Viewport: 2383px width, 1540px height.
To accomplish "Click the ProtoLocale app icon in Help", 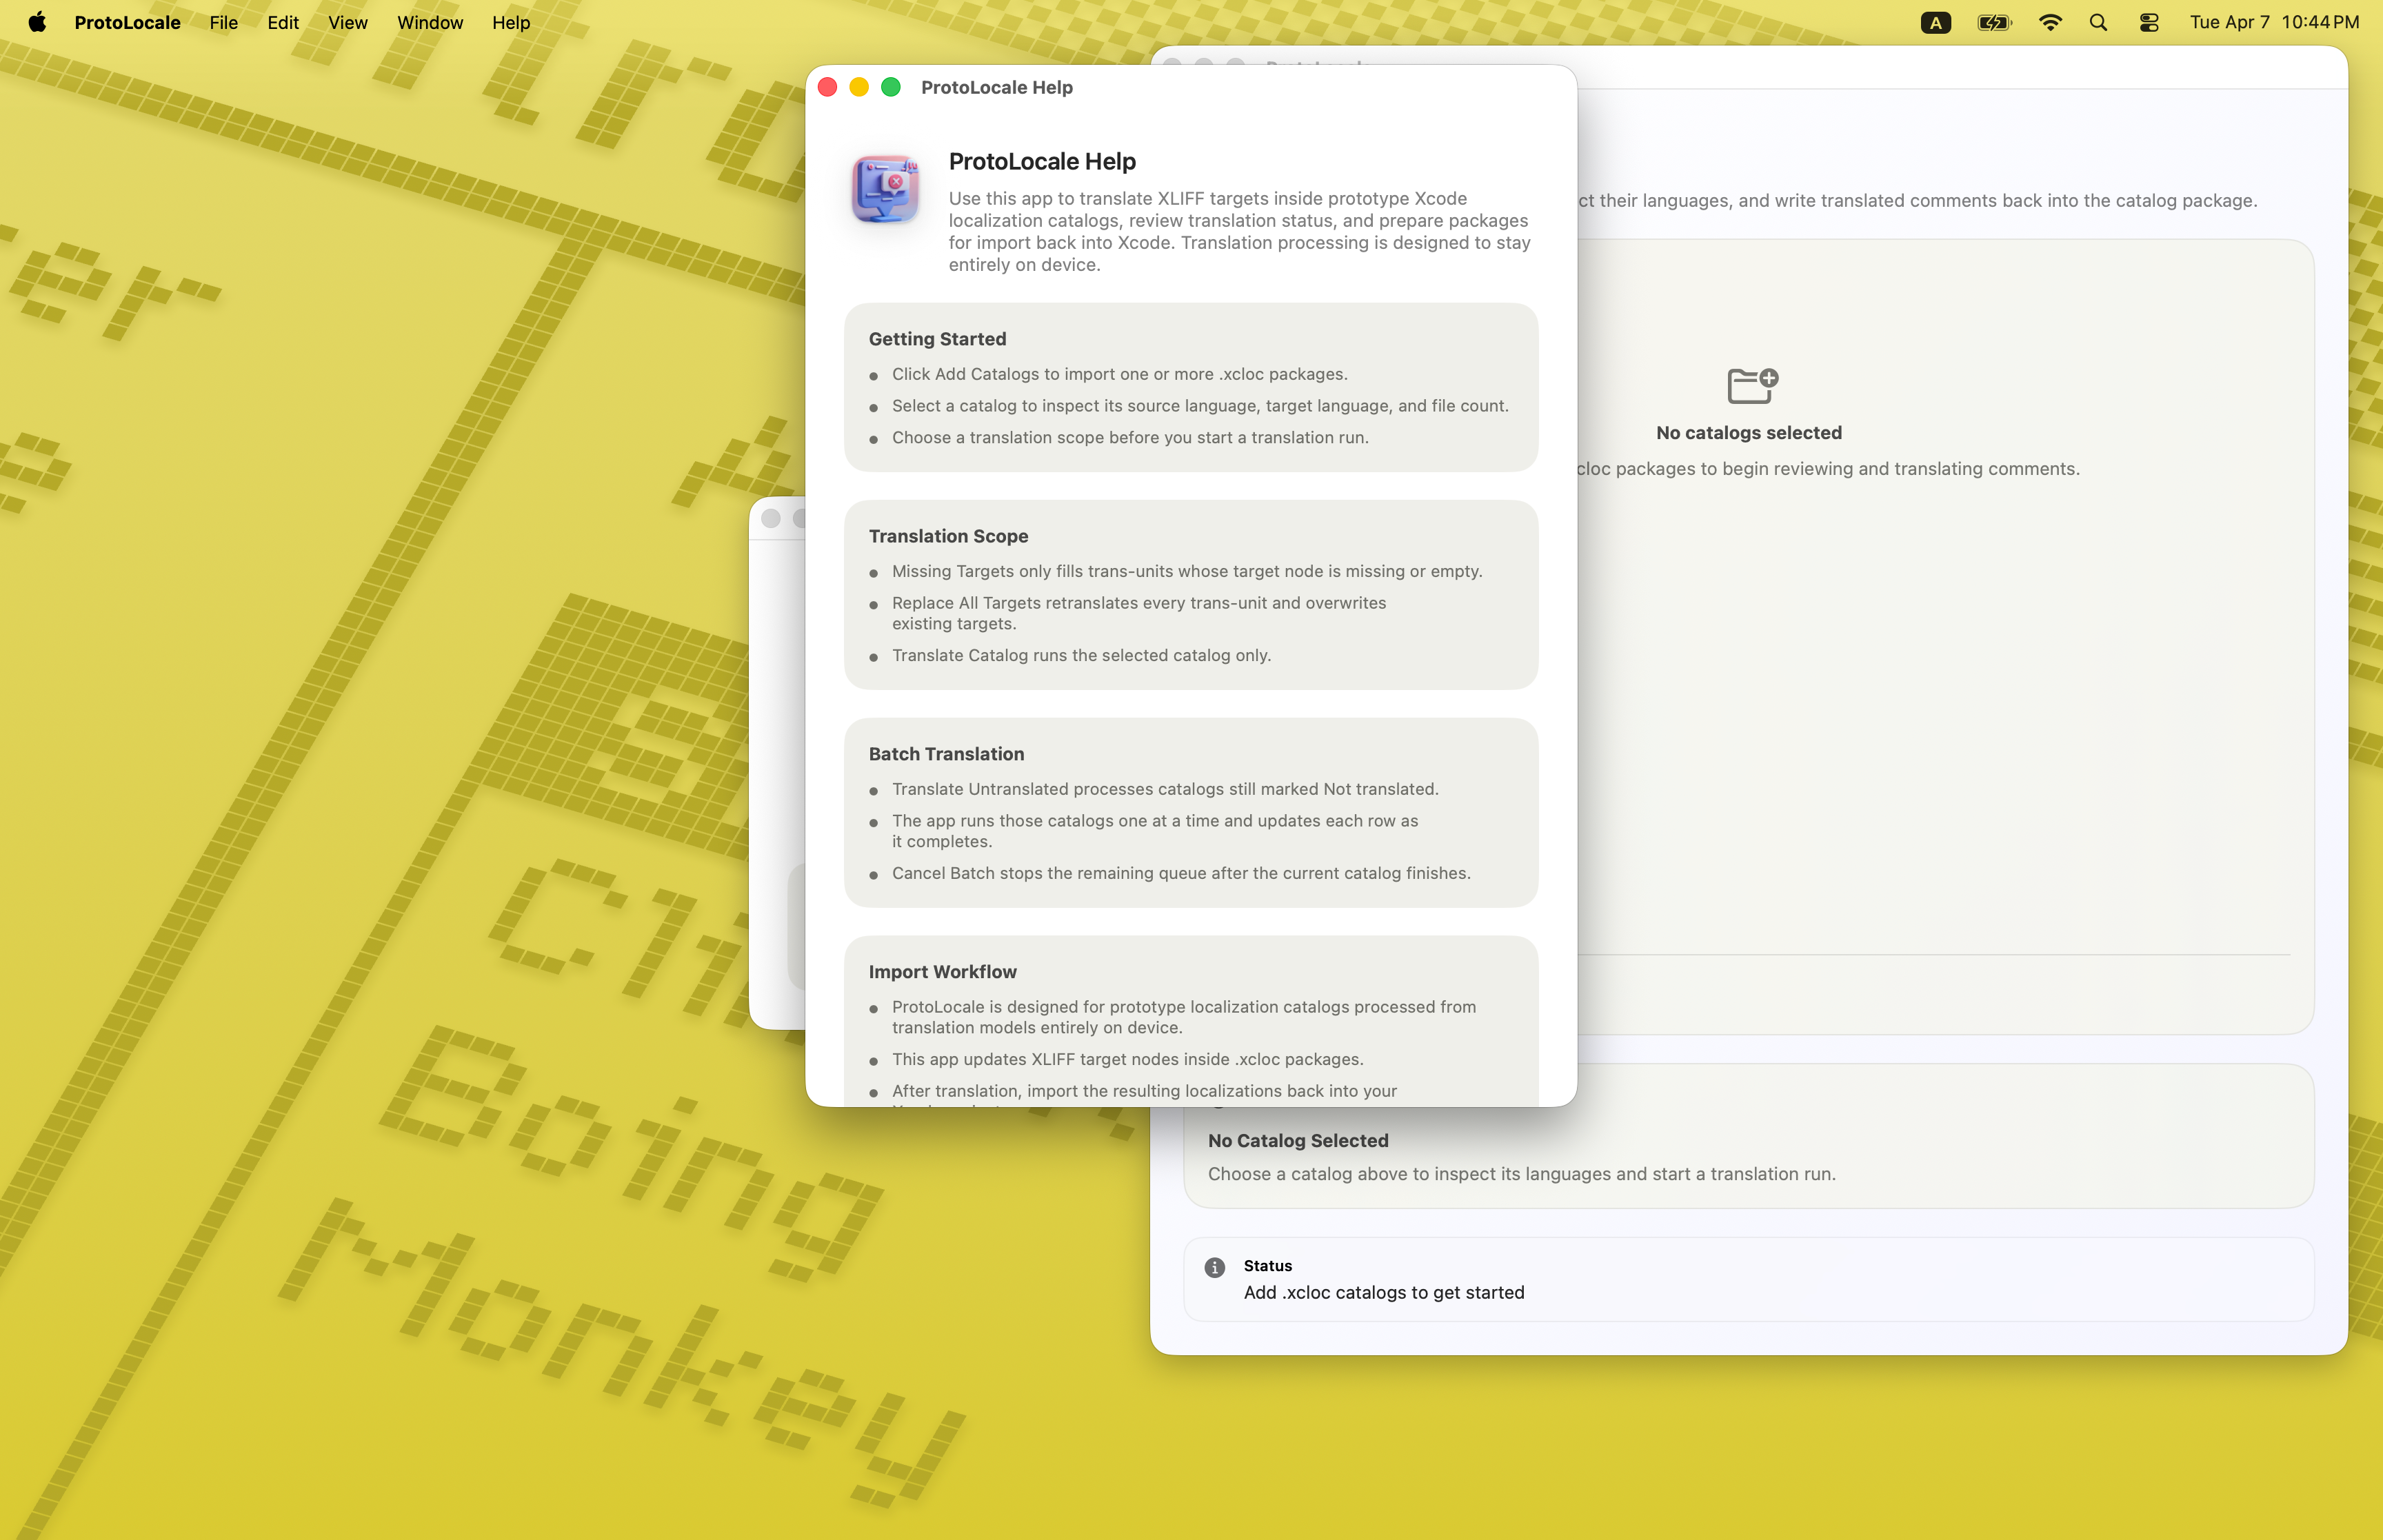I will (x=885, y=188).
